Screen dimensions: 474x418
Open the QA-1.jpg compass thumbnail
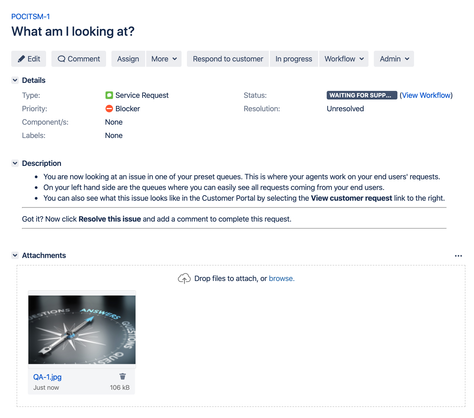pos(82,329)
